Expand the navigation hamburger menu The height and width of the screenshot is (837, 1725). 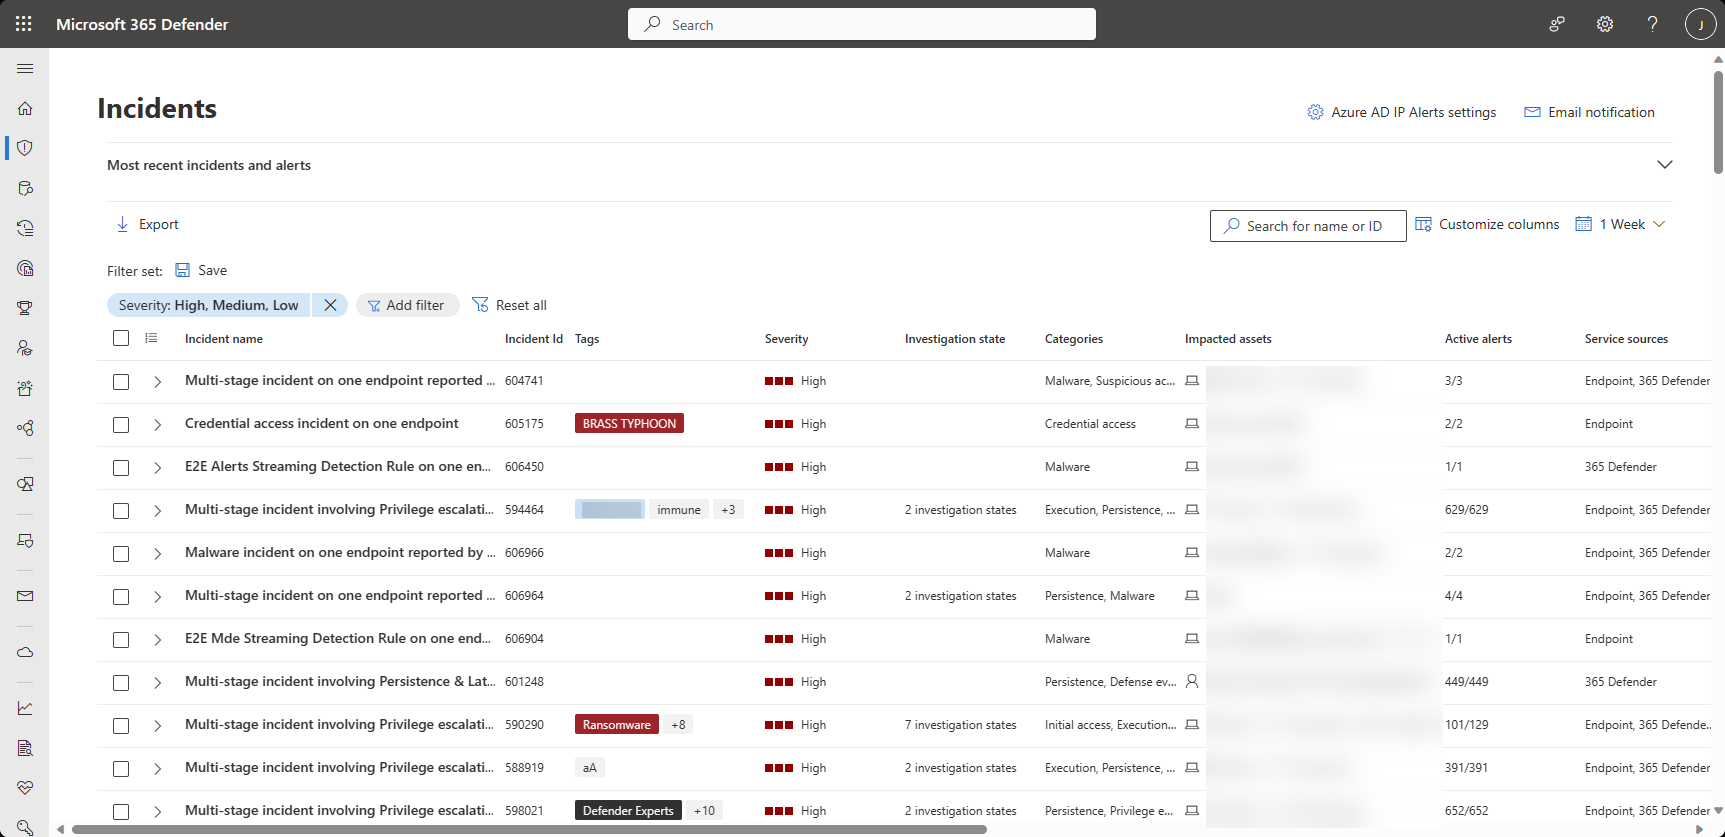pos(25,68)
